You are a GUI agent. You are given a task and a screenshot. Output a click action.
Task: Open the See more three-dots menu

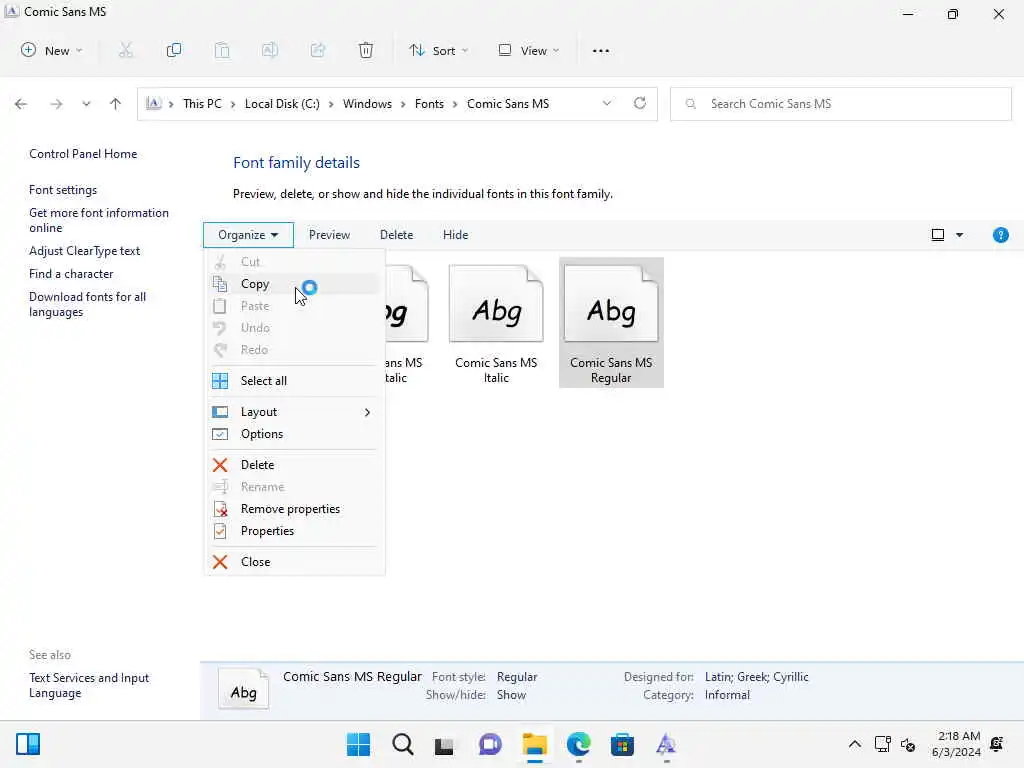pos(600,50)
